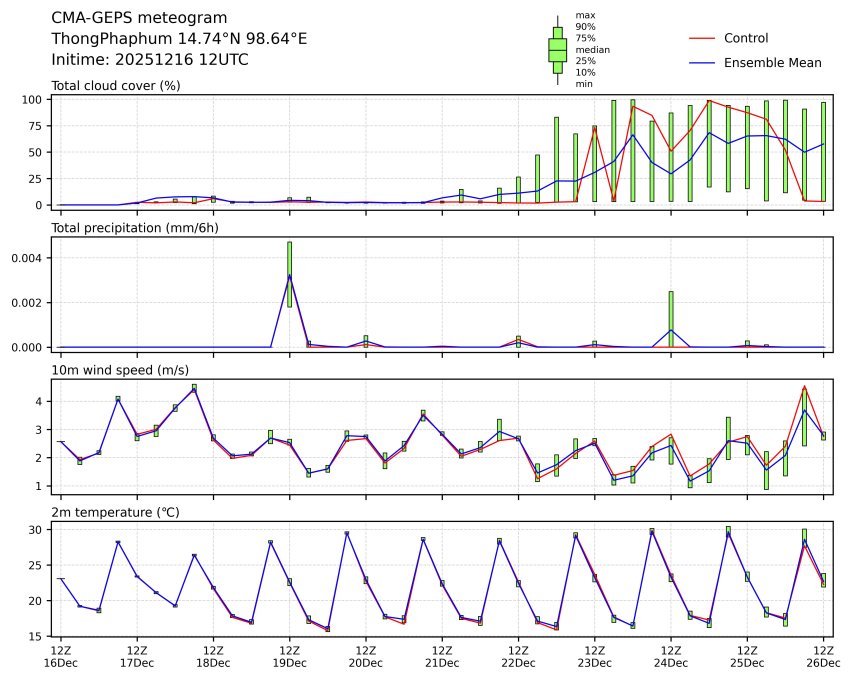Screen dimensions: 852x680
Task: Click the '12Z 25Dec' time axis label
Action: point(747,657)
